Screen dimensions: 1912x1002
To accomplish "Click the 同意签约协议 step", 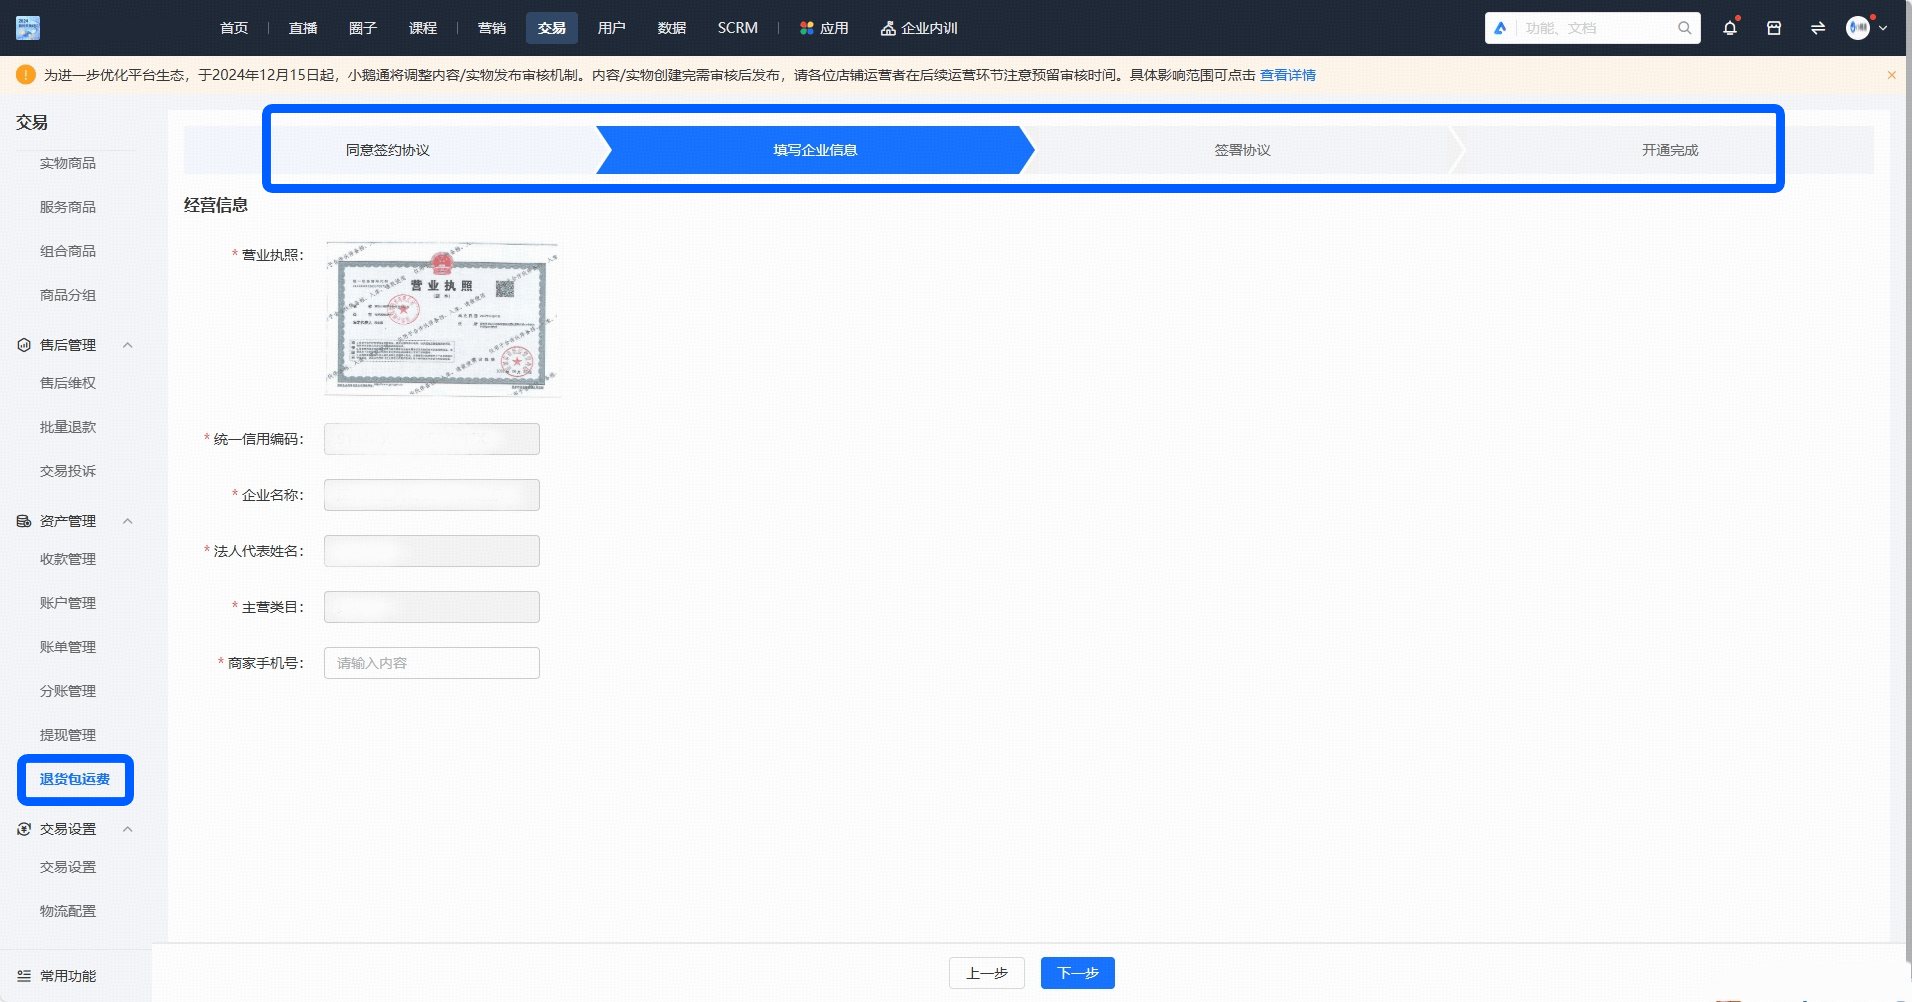I will pos(388,150).
